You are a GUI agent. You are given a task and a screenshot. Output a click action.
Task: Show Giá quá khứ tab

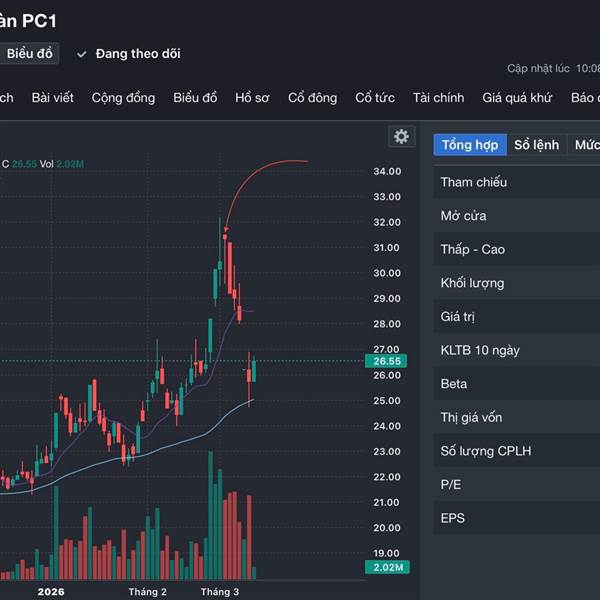click(517, 97)
